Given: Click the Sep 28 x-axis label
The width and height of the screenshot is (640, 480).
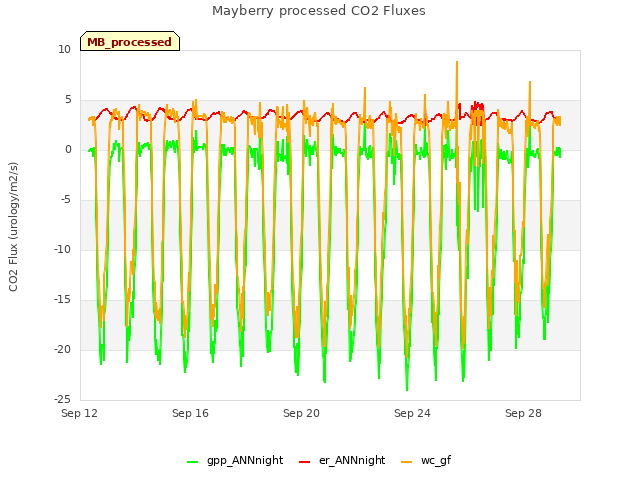Looking at the screenshot, I should pyautogui.click(x=523, y=413).
